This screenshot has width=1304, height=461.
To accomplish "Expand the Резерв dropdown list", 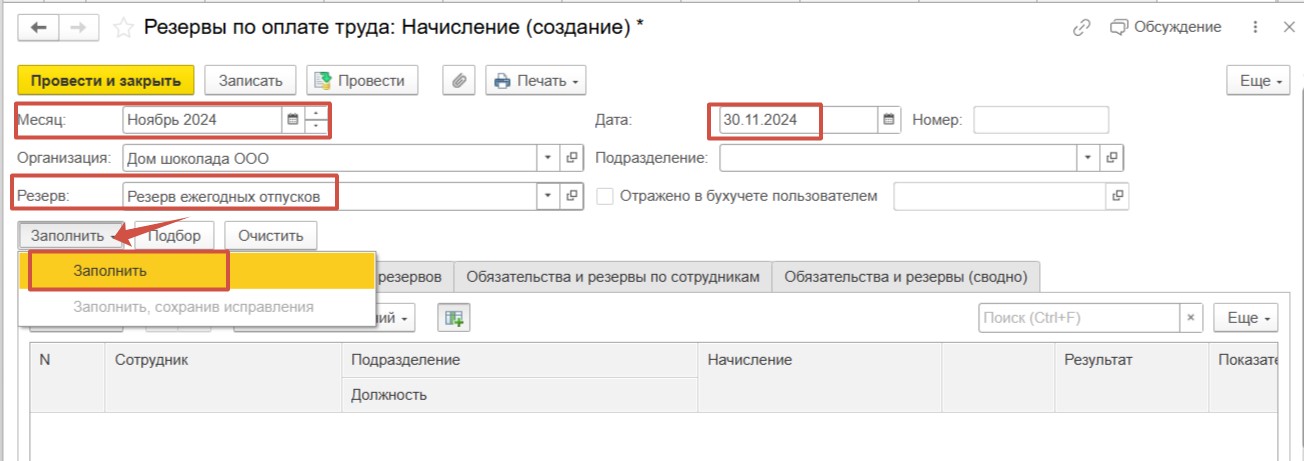I will point(547,196).
